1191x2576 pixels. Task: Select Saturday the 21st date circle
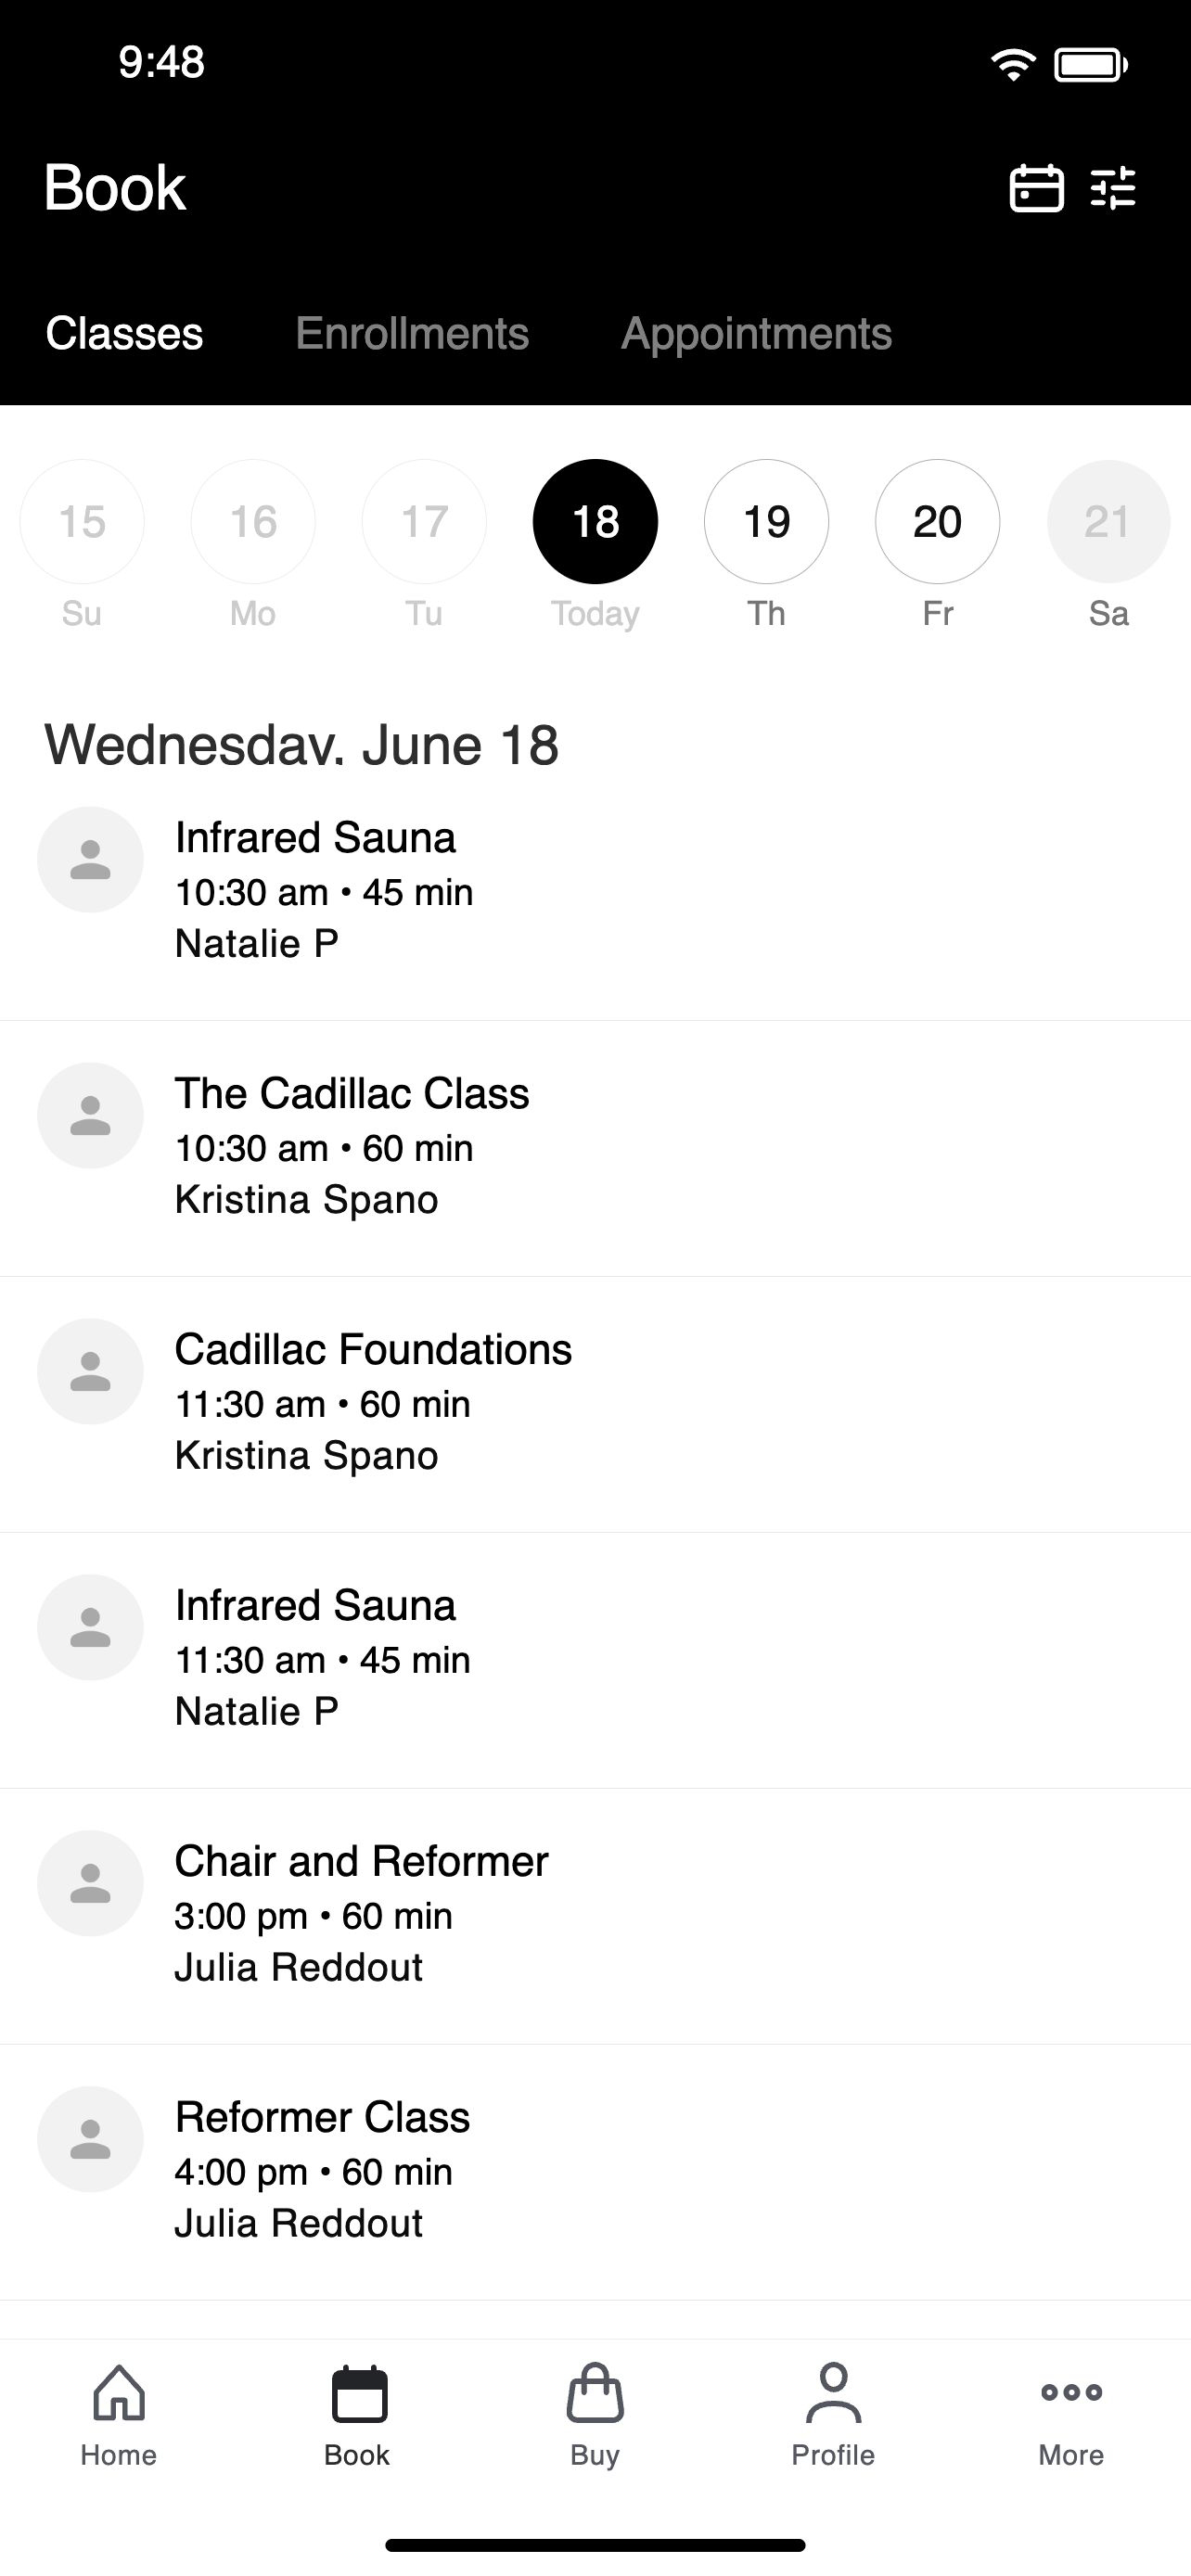click(1108, 521)
